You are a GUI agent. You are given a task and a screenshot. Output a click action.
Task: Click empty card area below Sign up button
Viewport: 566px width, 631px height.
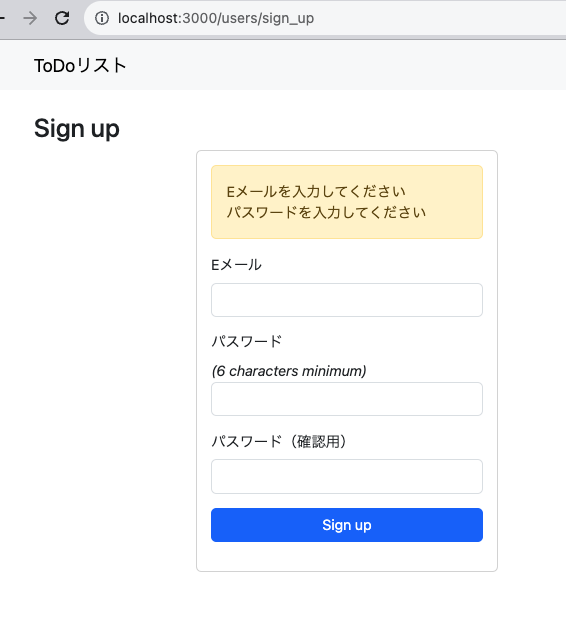(347, 556)
